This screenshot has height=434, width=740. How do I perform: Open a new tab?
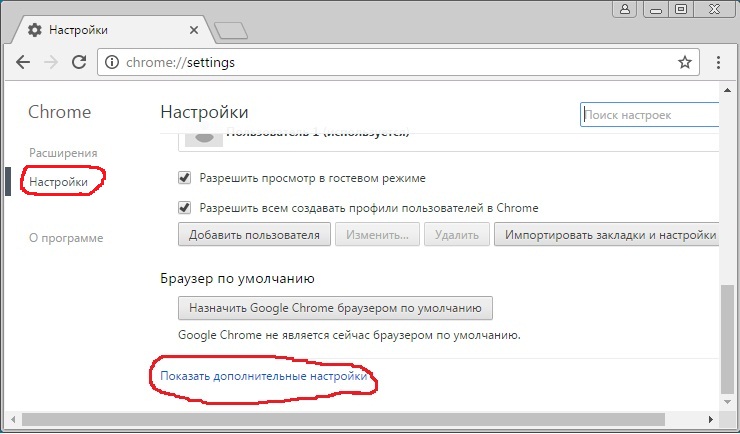tap(231, 31)
